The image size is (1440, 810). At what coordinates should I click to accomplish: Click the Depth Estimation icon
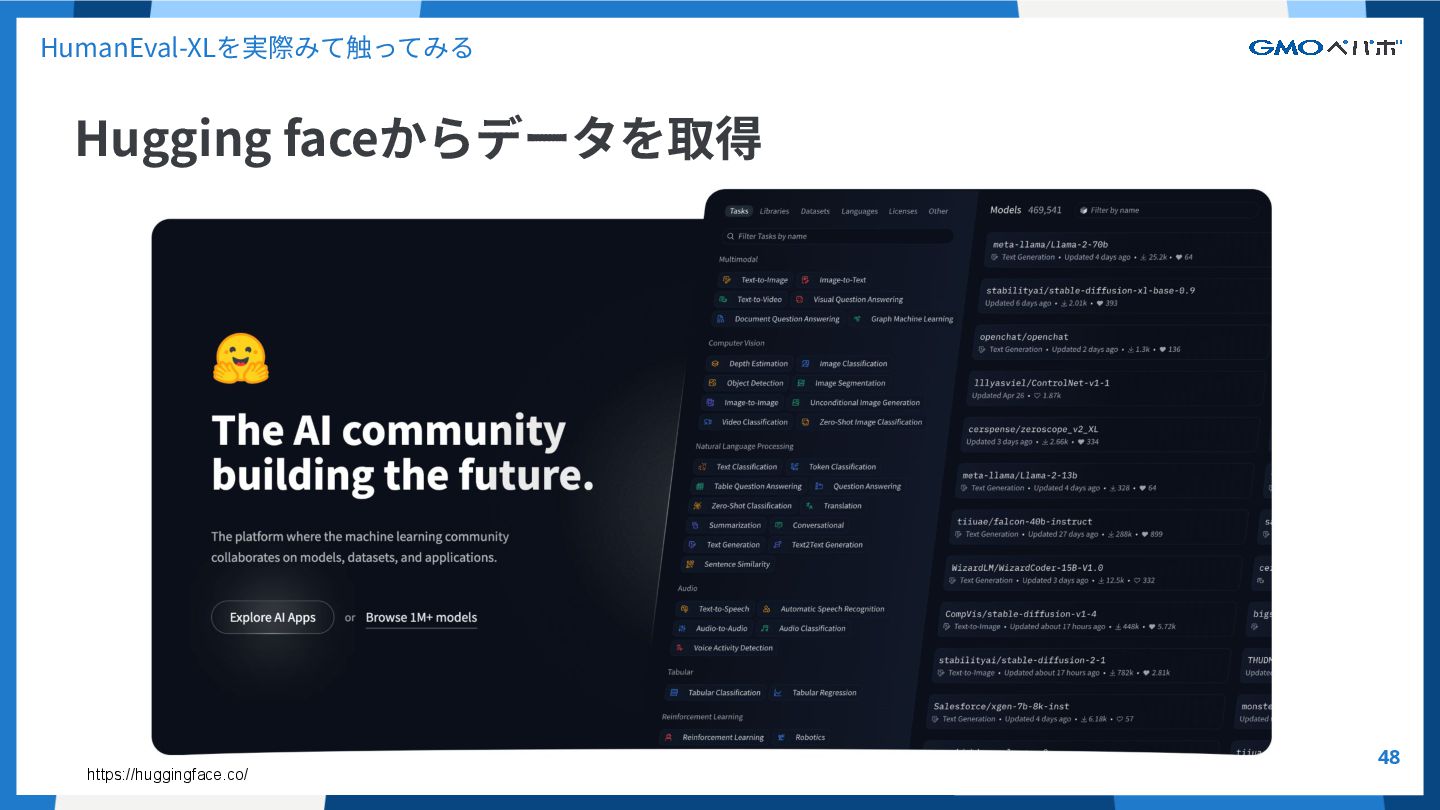[x=715, y=364]
